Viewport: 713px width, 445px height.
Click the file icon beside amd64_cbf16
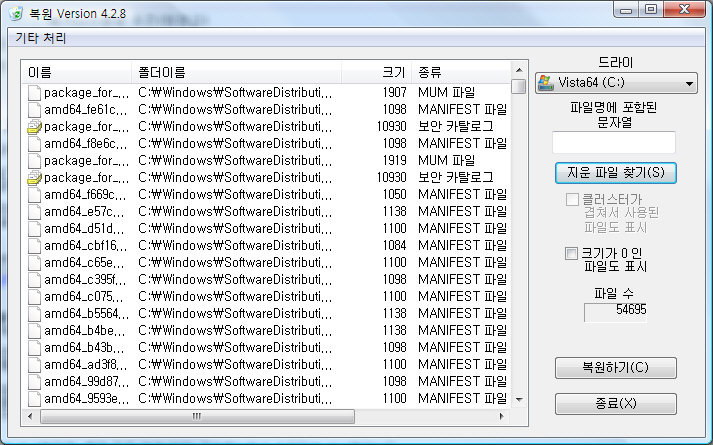pos(35,246)
